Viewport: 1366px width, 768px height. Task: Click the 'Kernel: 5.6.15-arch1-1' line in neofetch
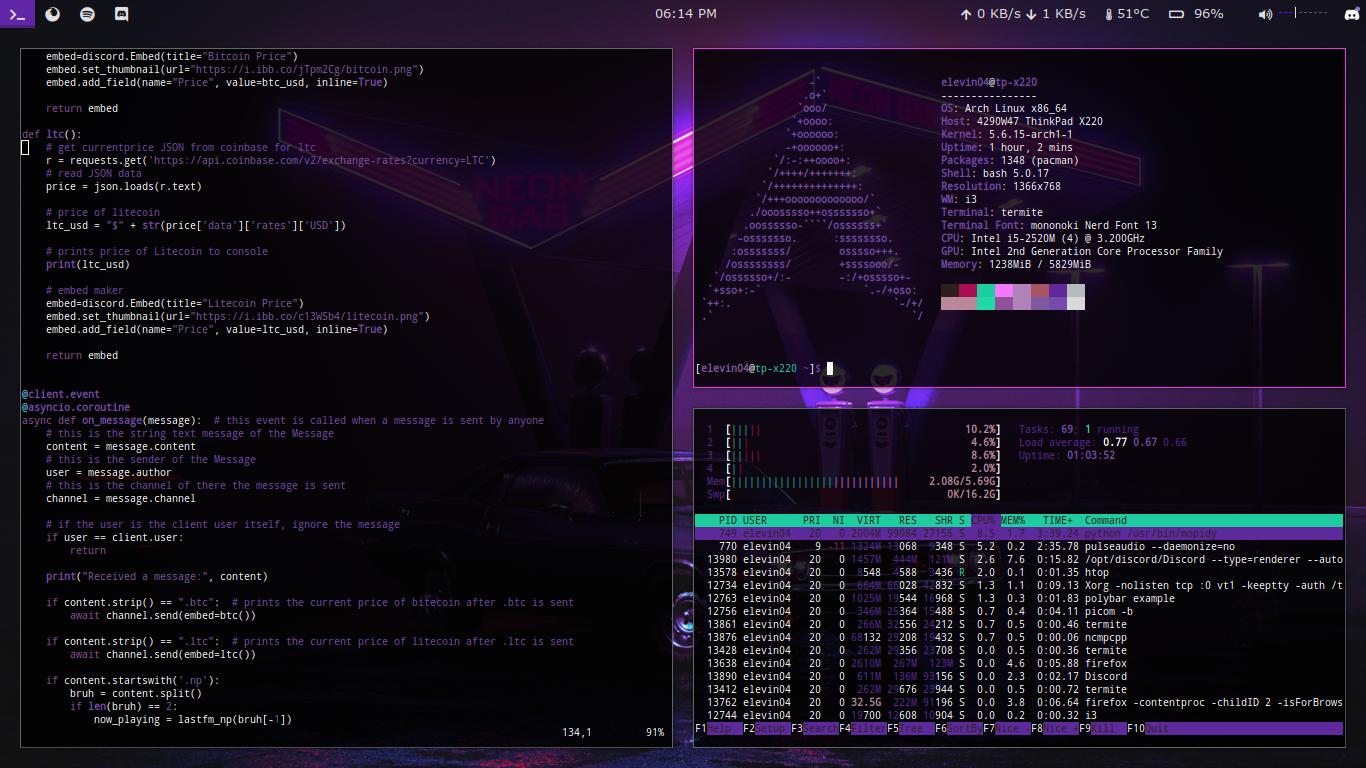coord(1007,135)
